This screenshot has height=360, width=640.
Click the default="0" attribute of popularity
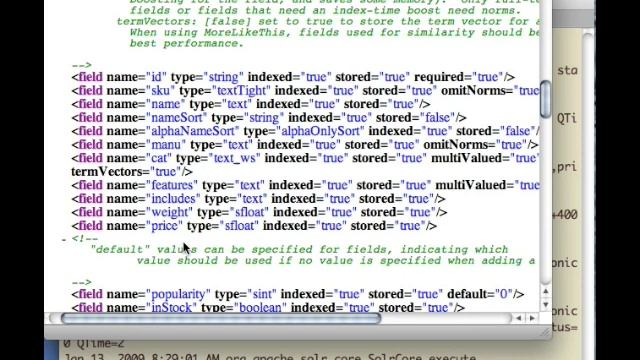point(480,294)
